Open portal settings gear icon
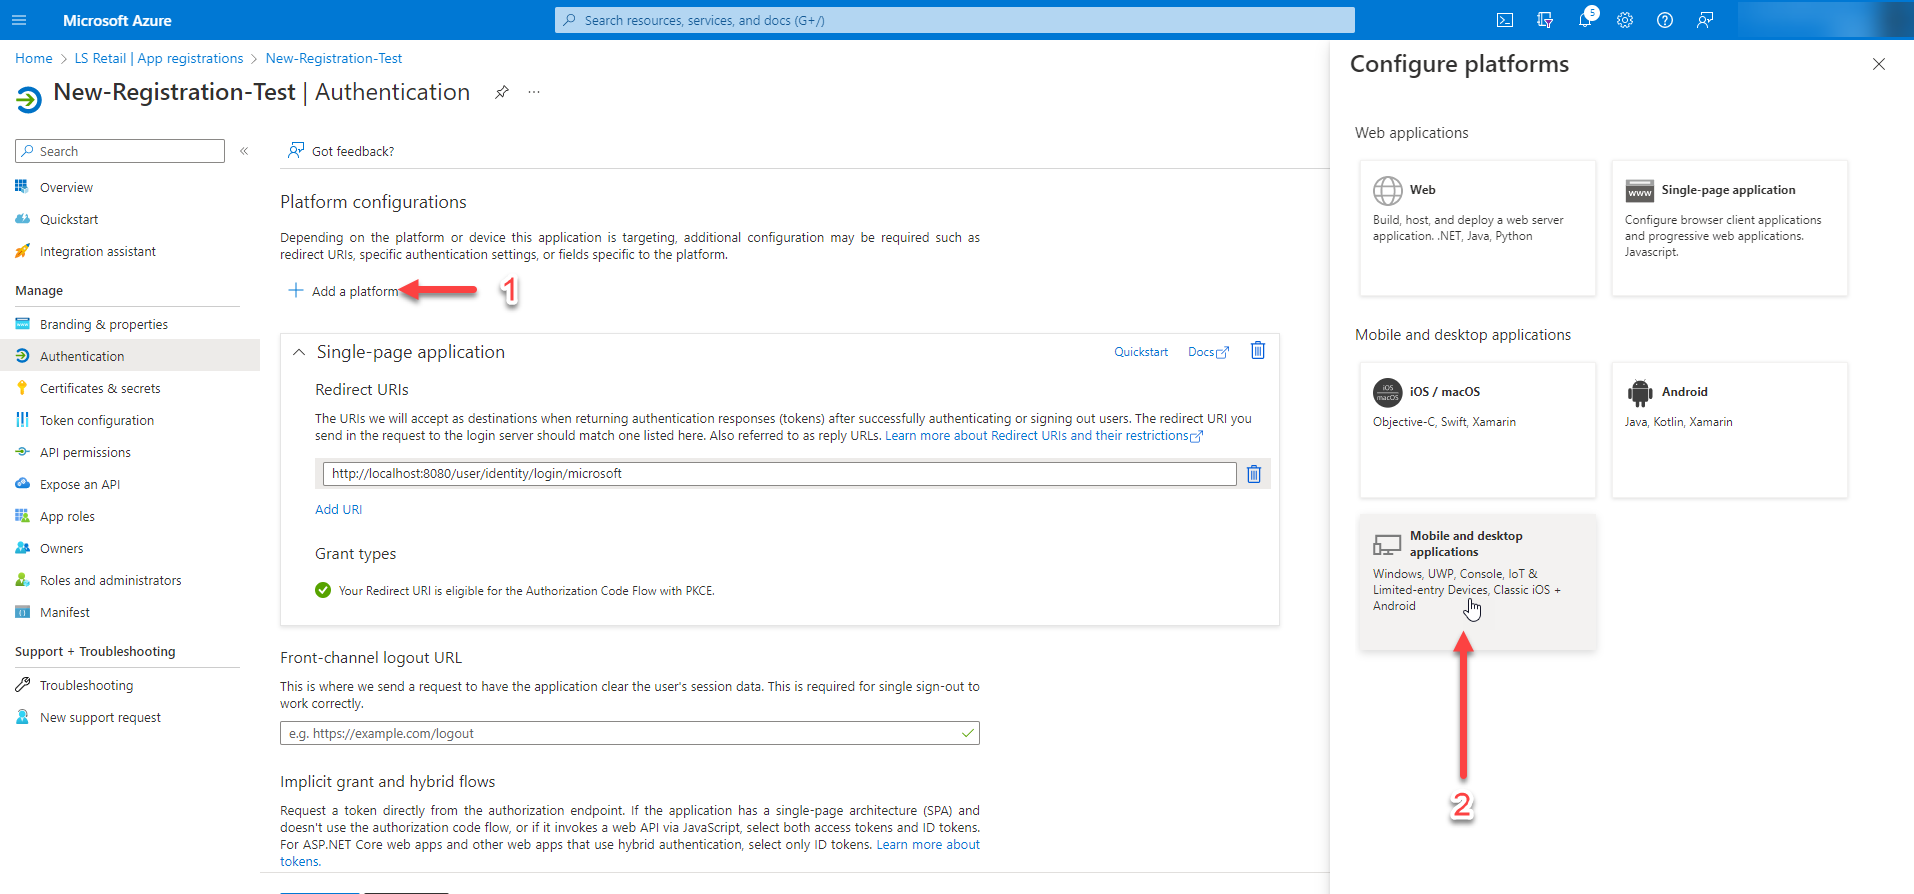Screen dimensions: 1914x894 [x=1625, y=20]
